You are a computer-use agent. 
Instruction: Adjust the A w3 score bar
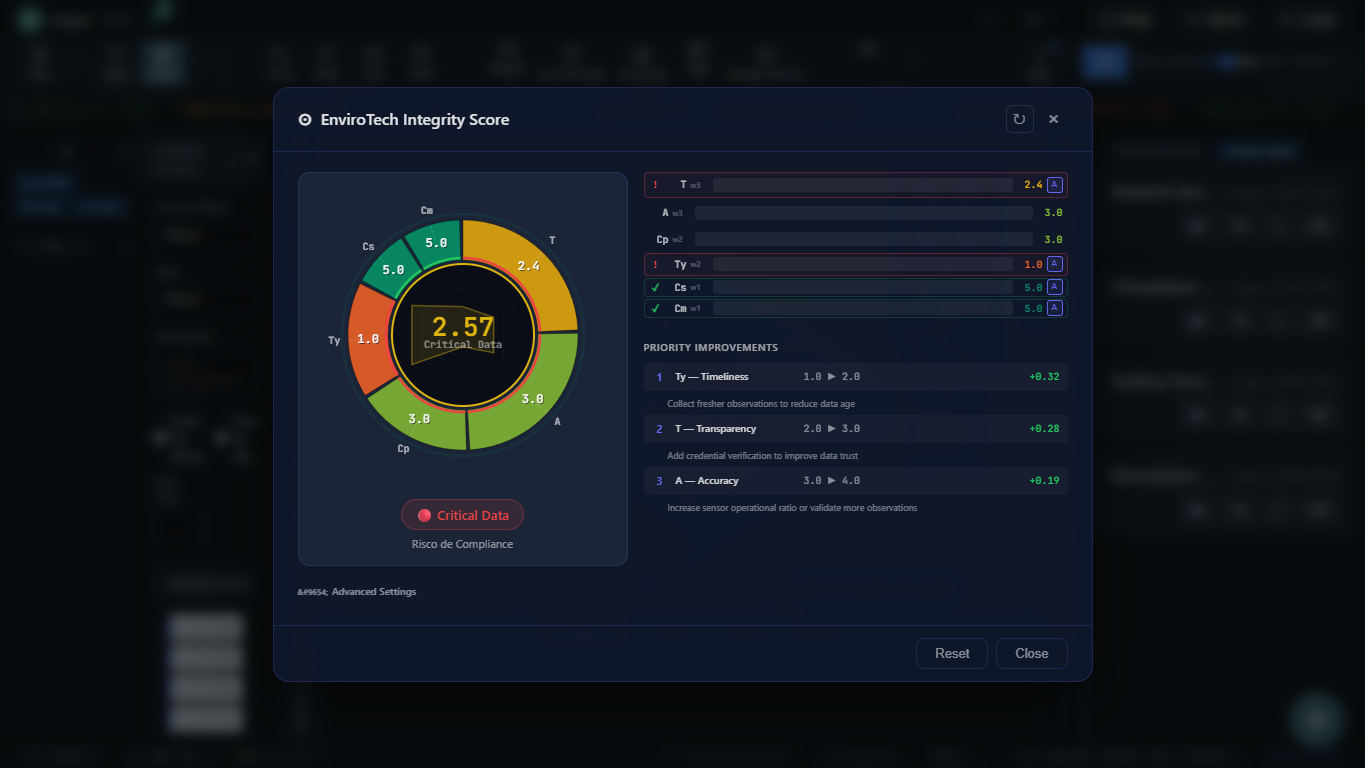(x=864, y=213)
